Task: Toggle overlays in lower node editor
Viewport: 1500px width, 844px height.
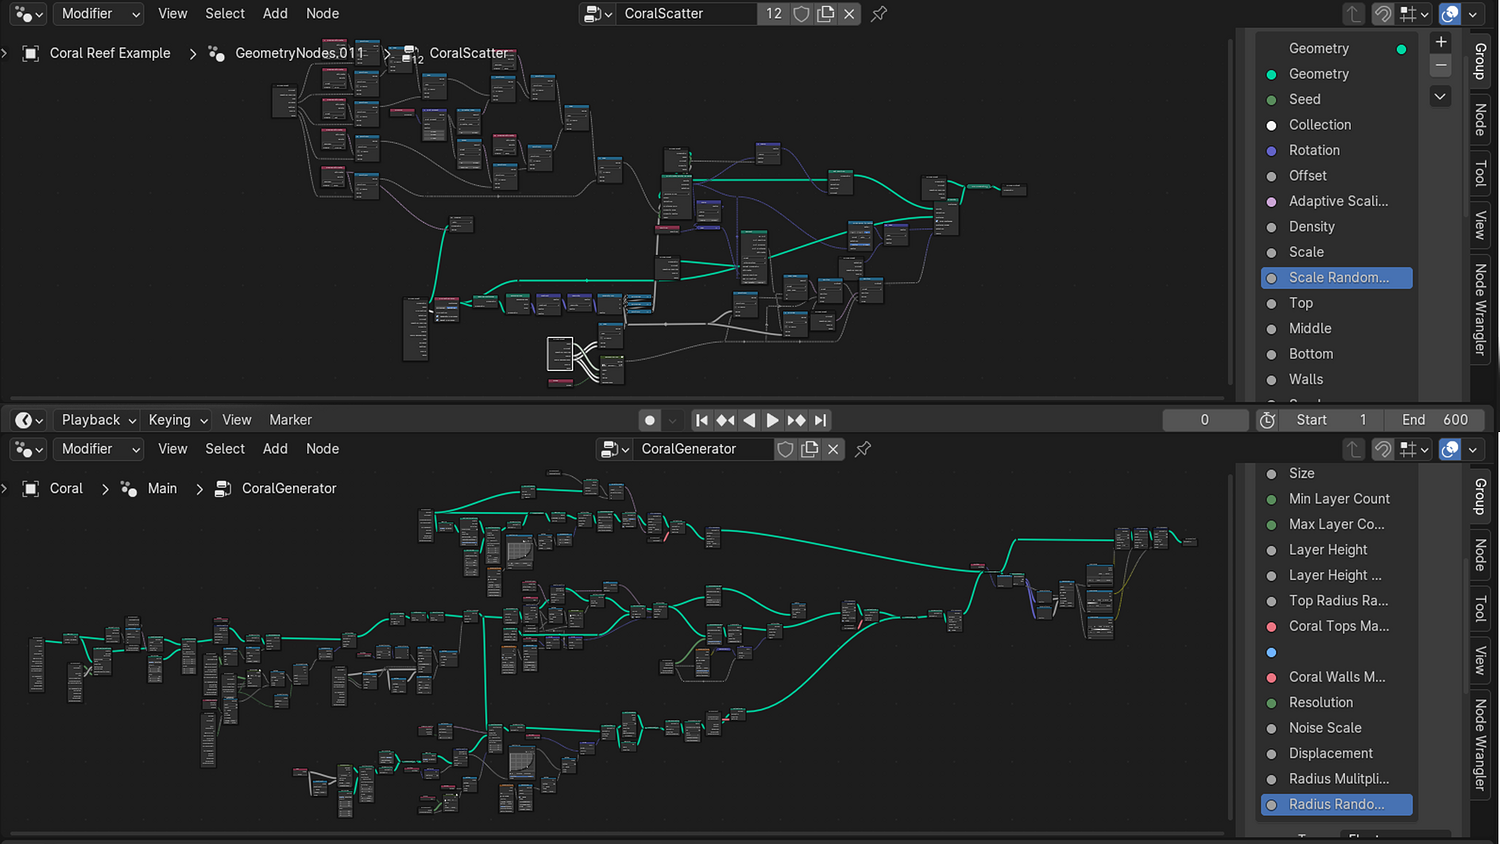Action: coord(1450,449)
